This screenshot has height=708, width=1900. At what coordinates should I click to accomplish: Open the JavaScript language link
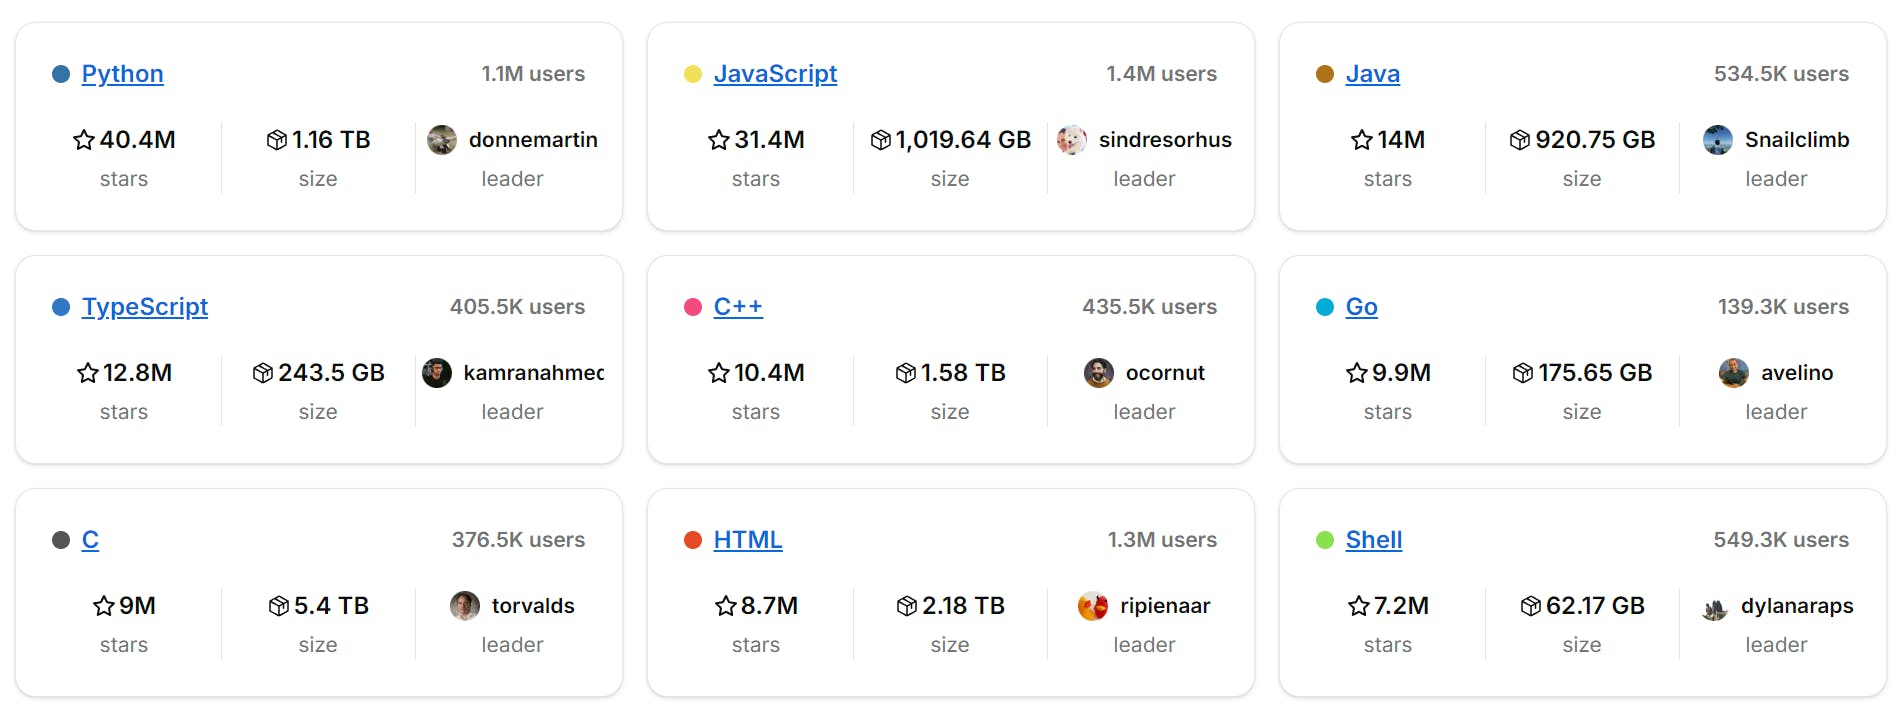[775, 74]
